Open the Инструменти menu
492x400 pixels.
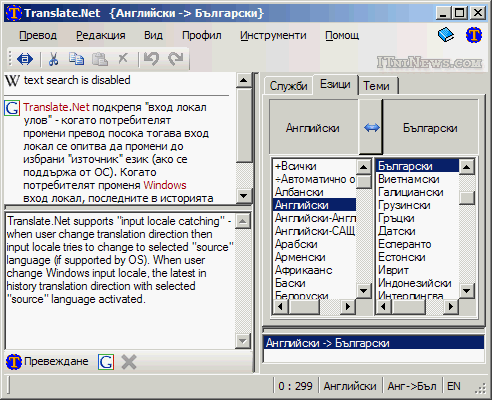tap(273, 35)
